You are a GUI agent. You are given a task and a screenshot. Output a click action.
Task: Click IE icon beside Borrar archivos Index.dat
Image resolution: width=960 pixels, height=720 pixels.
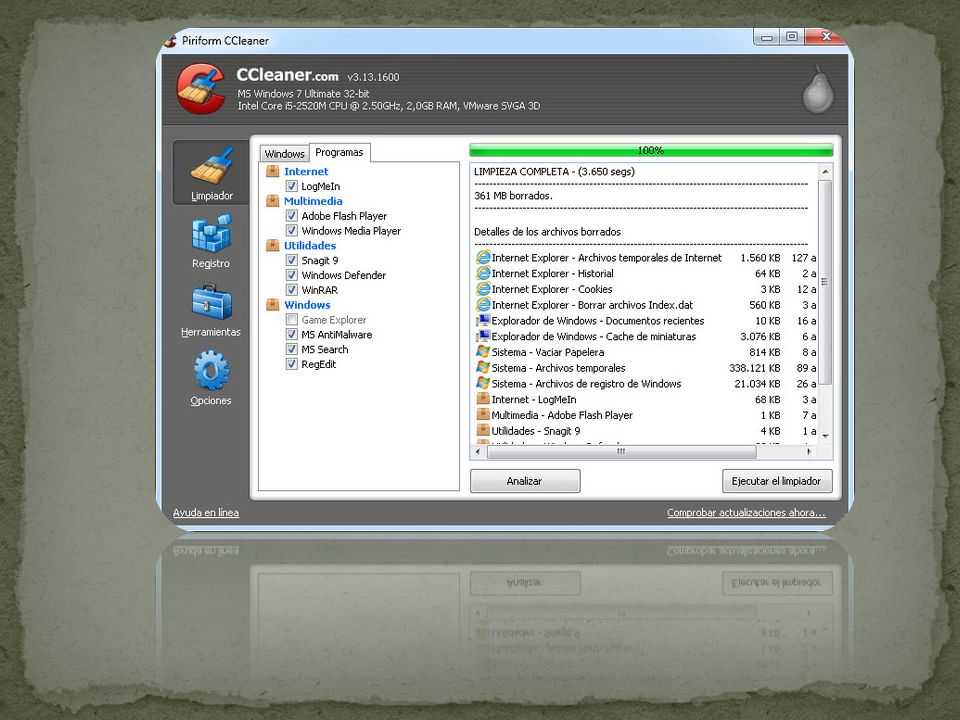(x=483, y=305)
